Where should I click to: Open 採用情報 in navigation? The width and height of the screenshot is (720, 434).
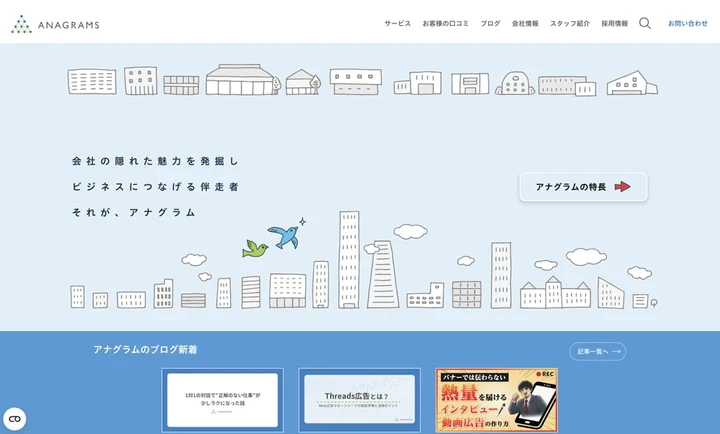614,23
